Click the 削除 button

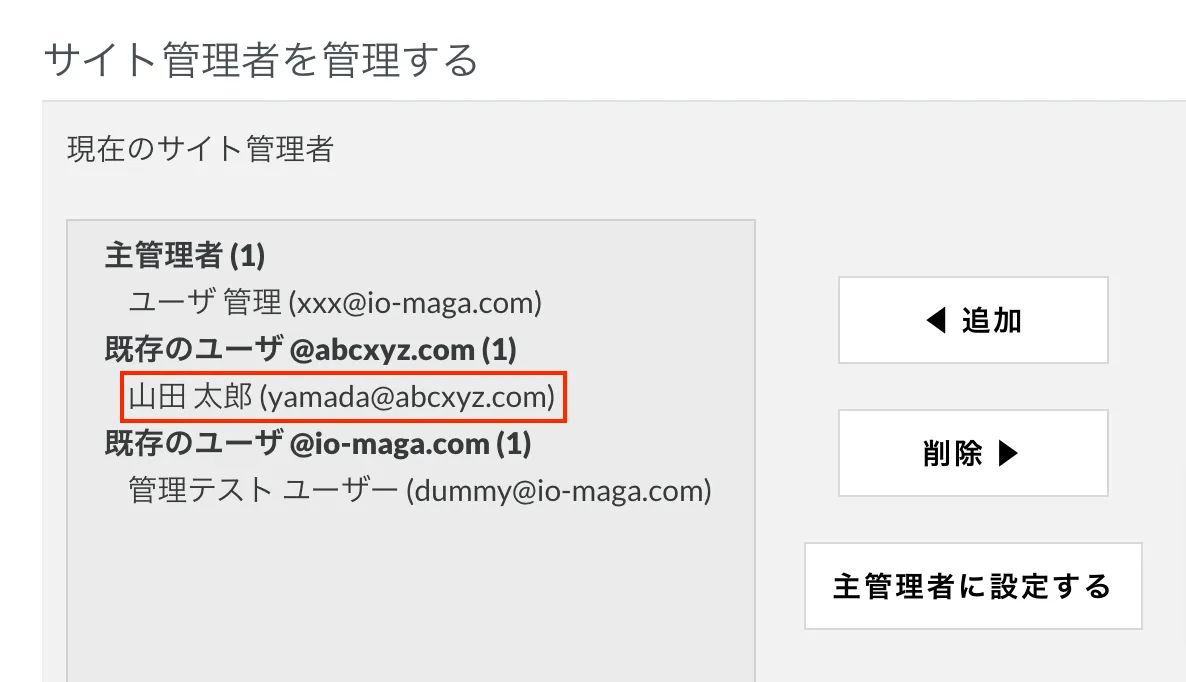coord(973,454)
